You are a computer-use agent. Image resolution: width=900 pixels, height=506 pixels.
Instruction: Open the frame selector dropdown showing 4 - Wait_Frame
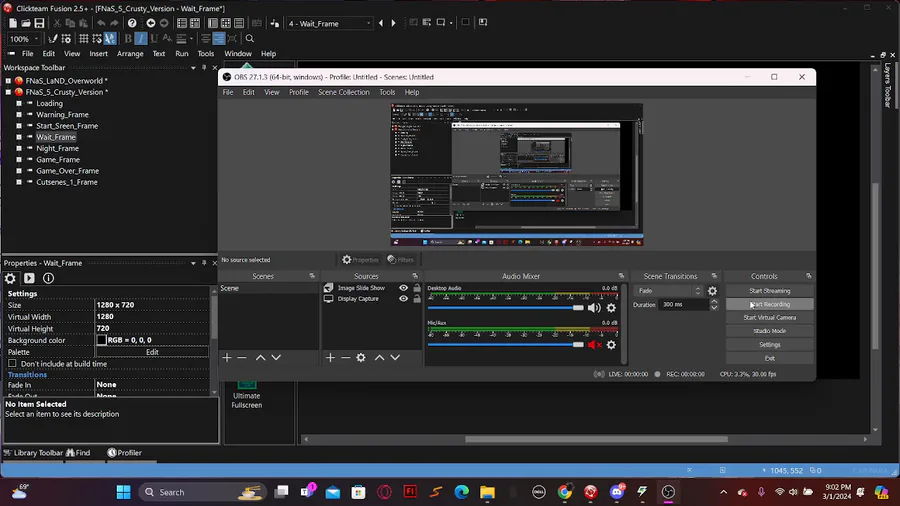pyautogui.click(x=329, y=24)
